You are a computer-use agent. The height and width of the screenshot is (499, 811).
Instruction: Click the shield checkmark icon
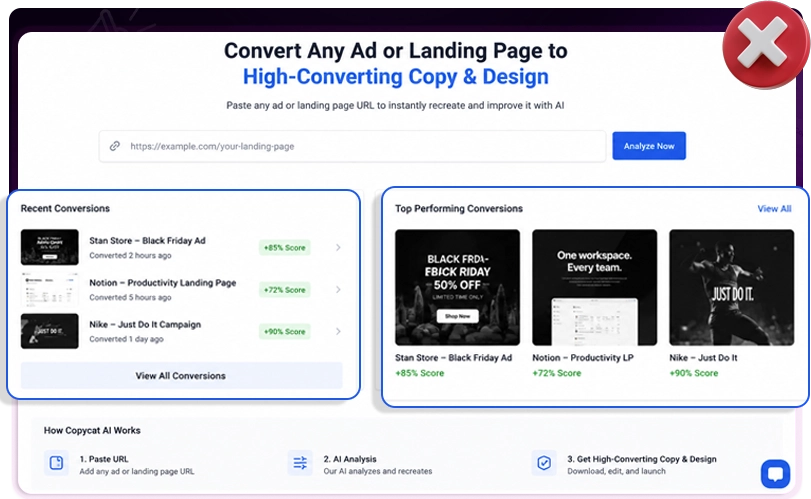pyautogui.click(x=544, y=462)
